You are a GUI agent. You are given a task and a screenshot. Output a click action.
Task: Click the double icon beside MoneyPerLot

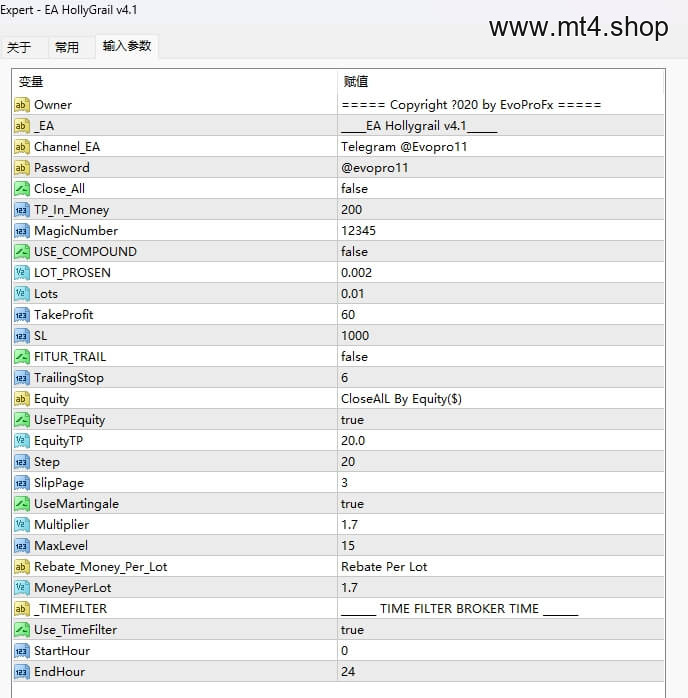pos(22,588)
